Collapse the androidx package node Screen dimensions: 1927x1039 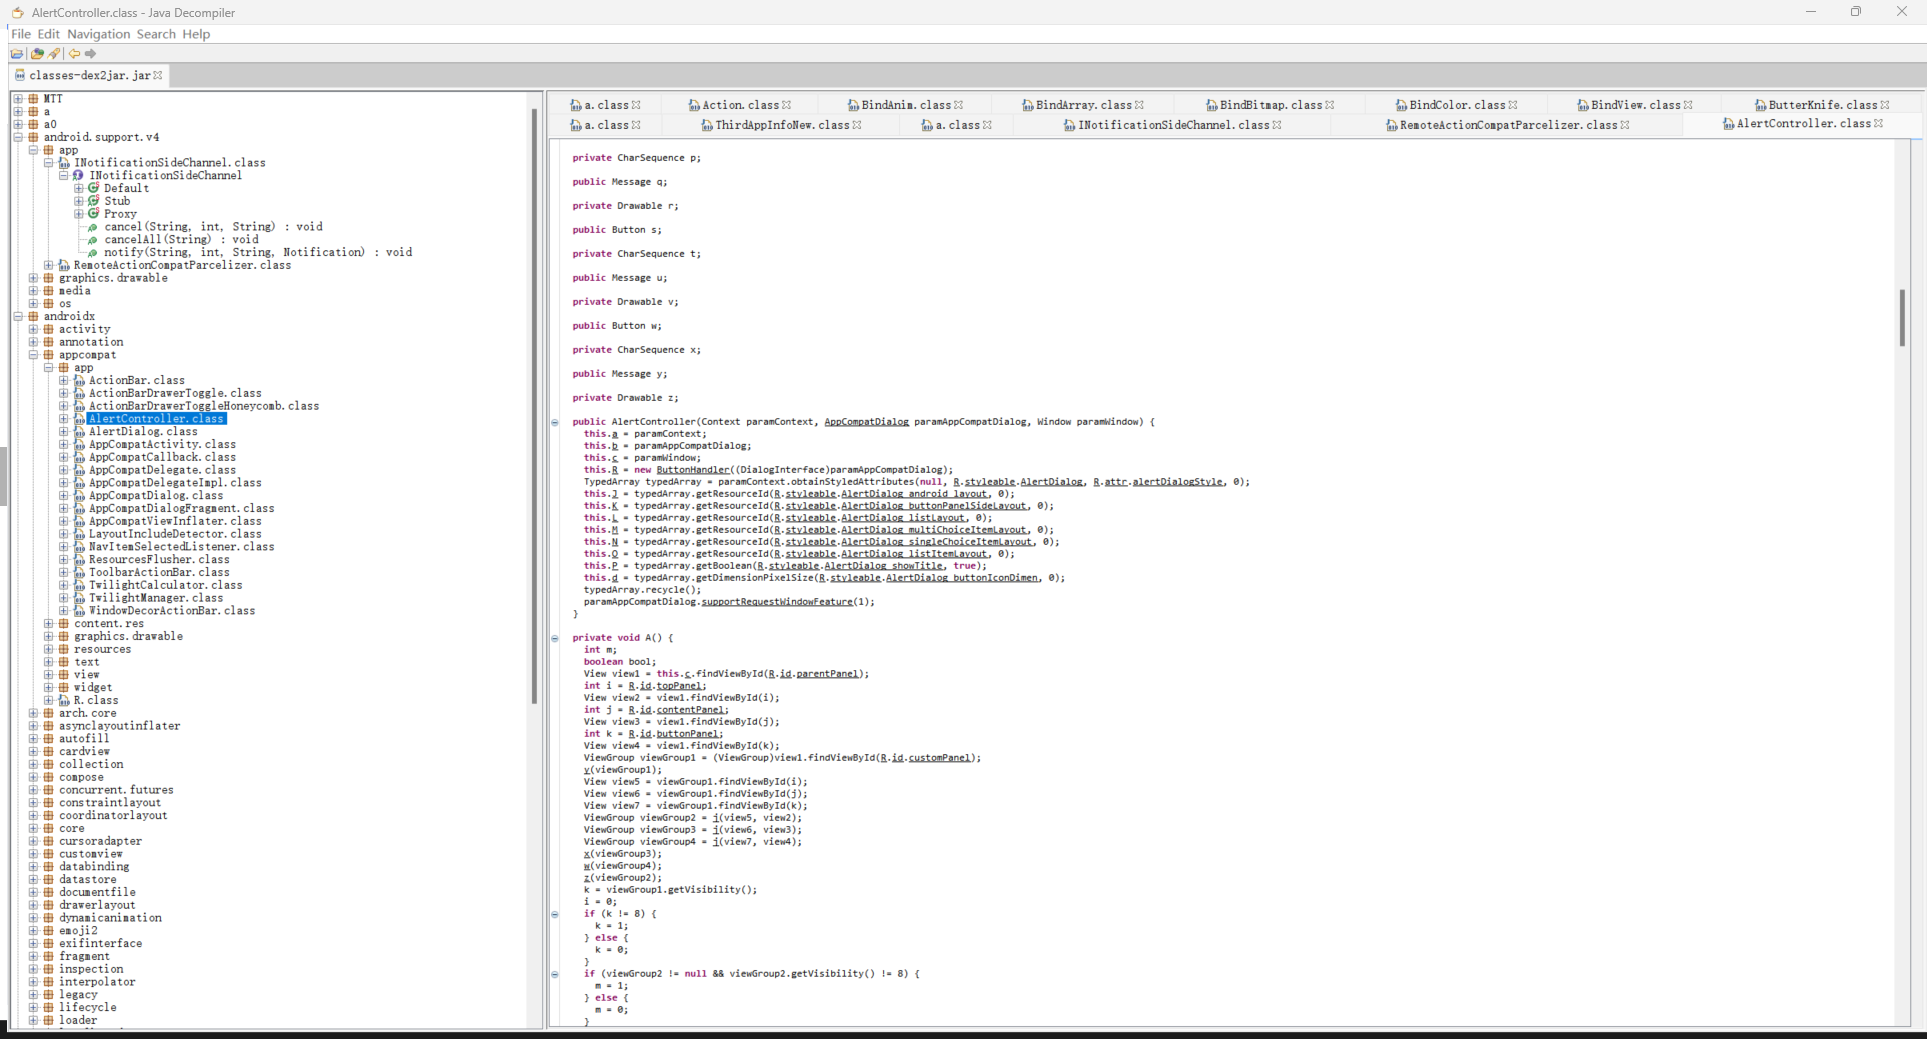(18, 317)
